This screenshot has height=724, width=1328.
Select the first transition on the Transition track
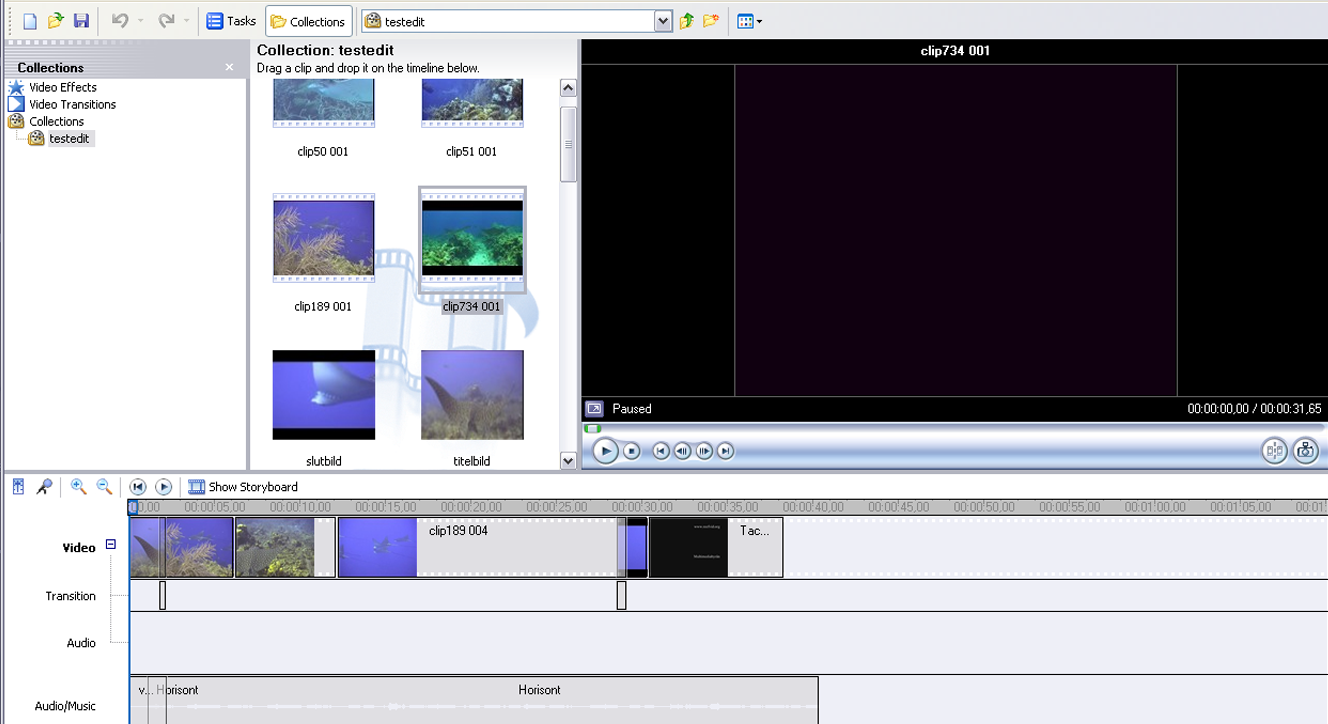163,595
